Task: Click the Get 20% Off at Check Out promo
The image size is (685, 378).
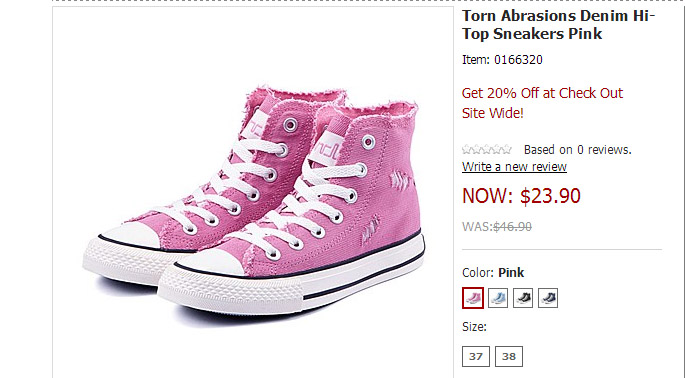Action: click(x=542, y=93)
